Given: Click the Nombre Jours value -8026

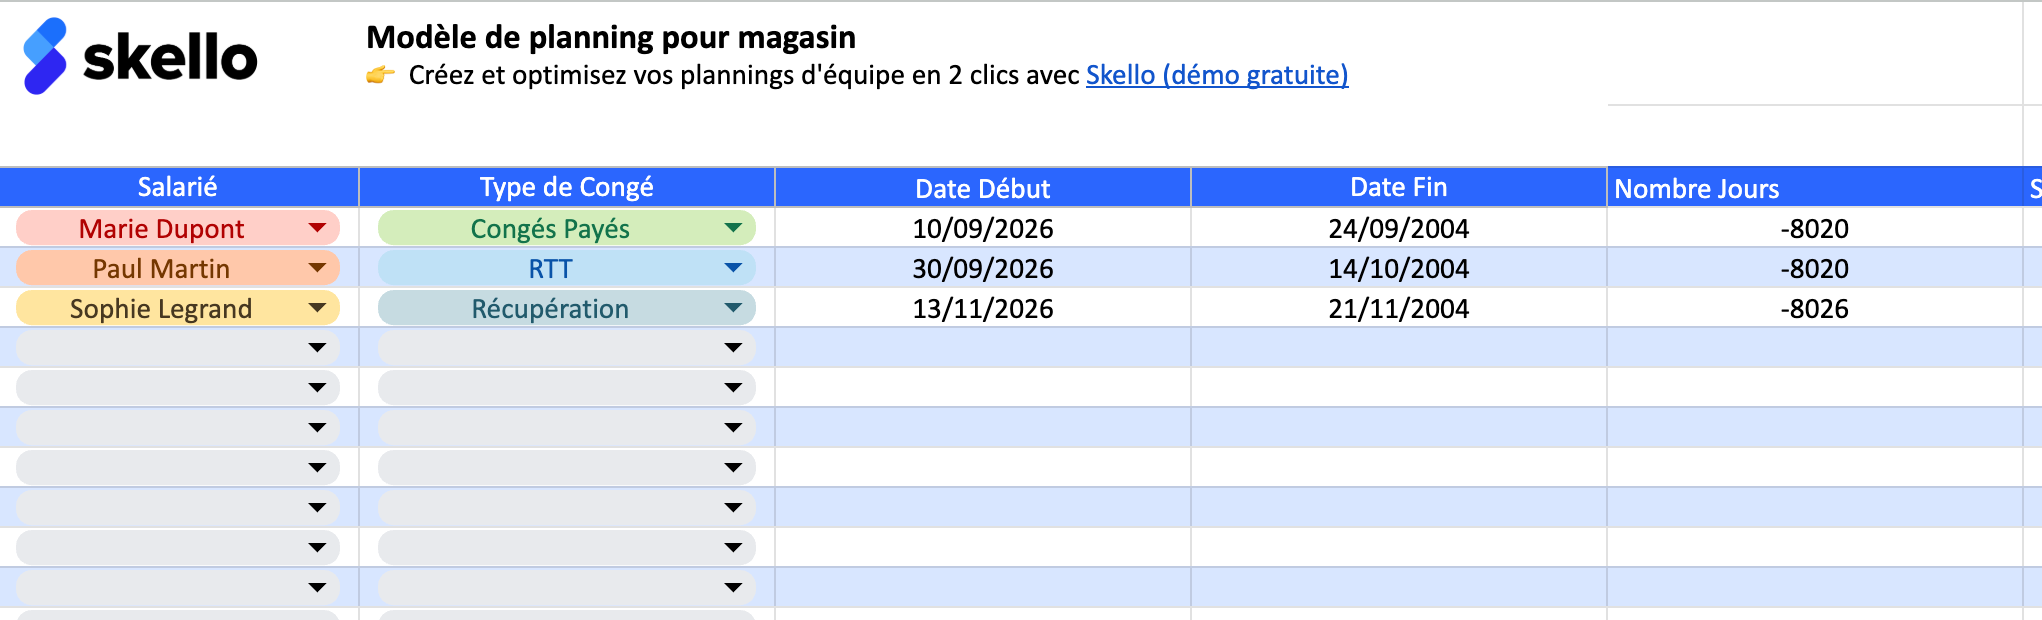Looking at the screenshot, I should tap(1815, 309).
